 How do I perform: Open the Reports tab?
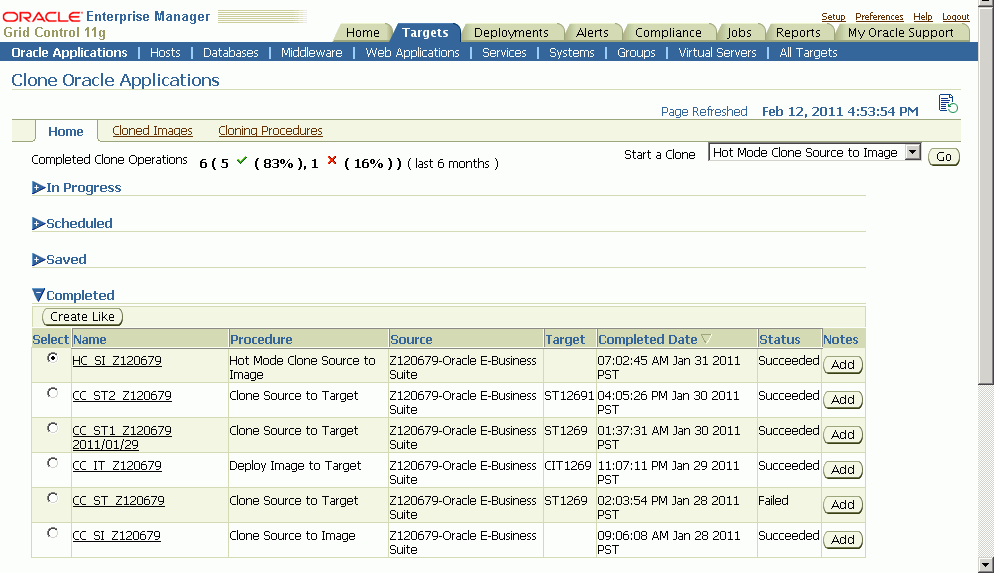pos(798,32)
